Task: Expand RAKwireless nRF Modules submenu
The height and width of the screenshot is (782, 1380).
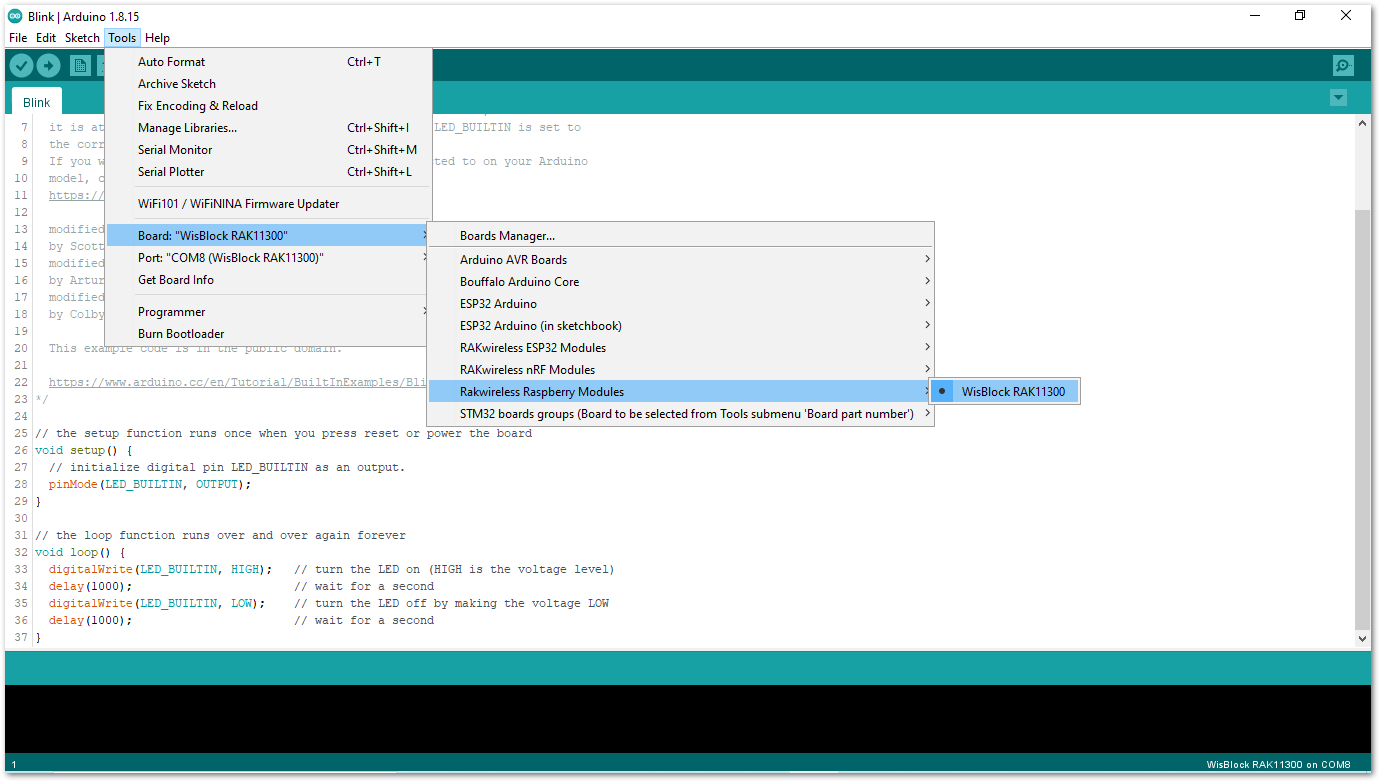Action: pos(681,370)
